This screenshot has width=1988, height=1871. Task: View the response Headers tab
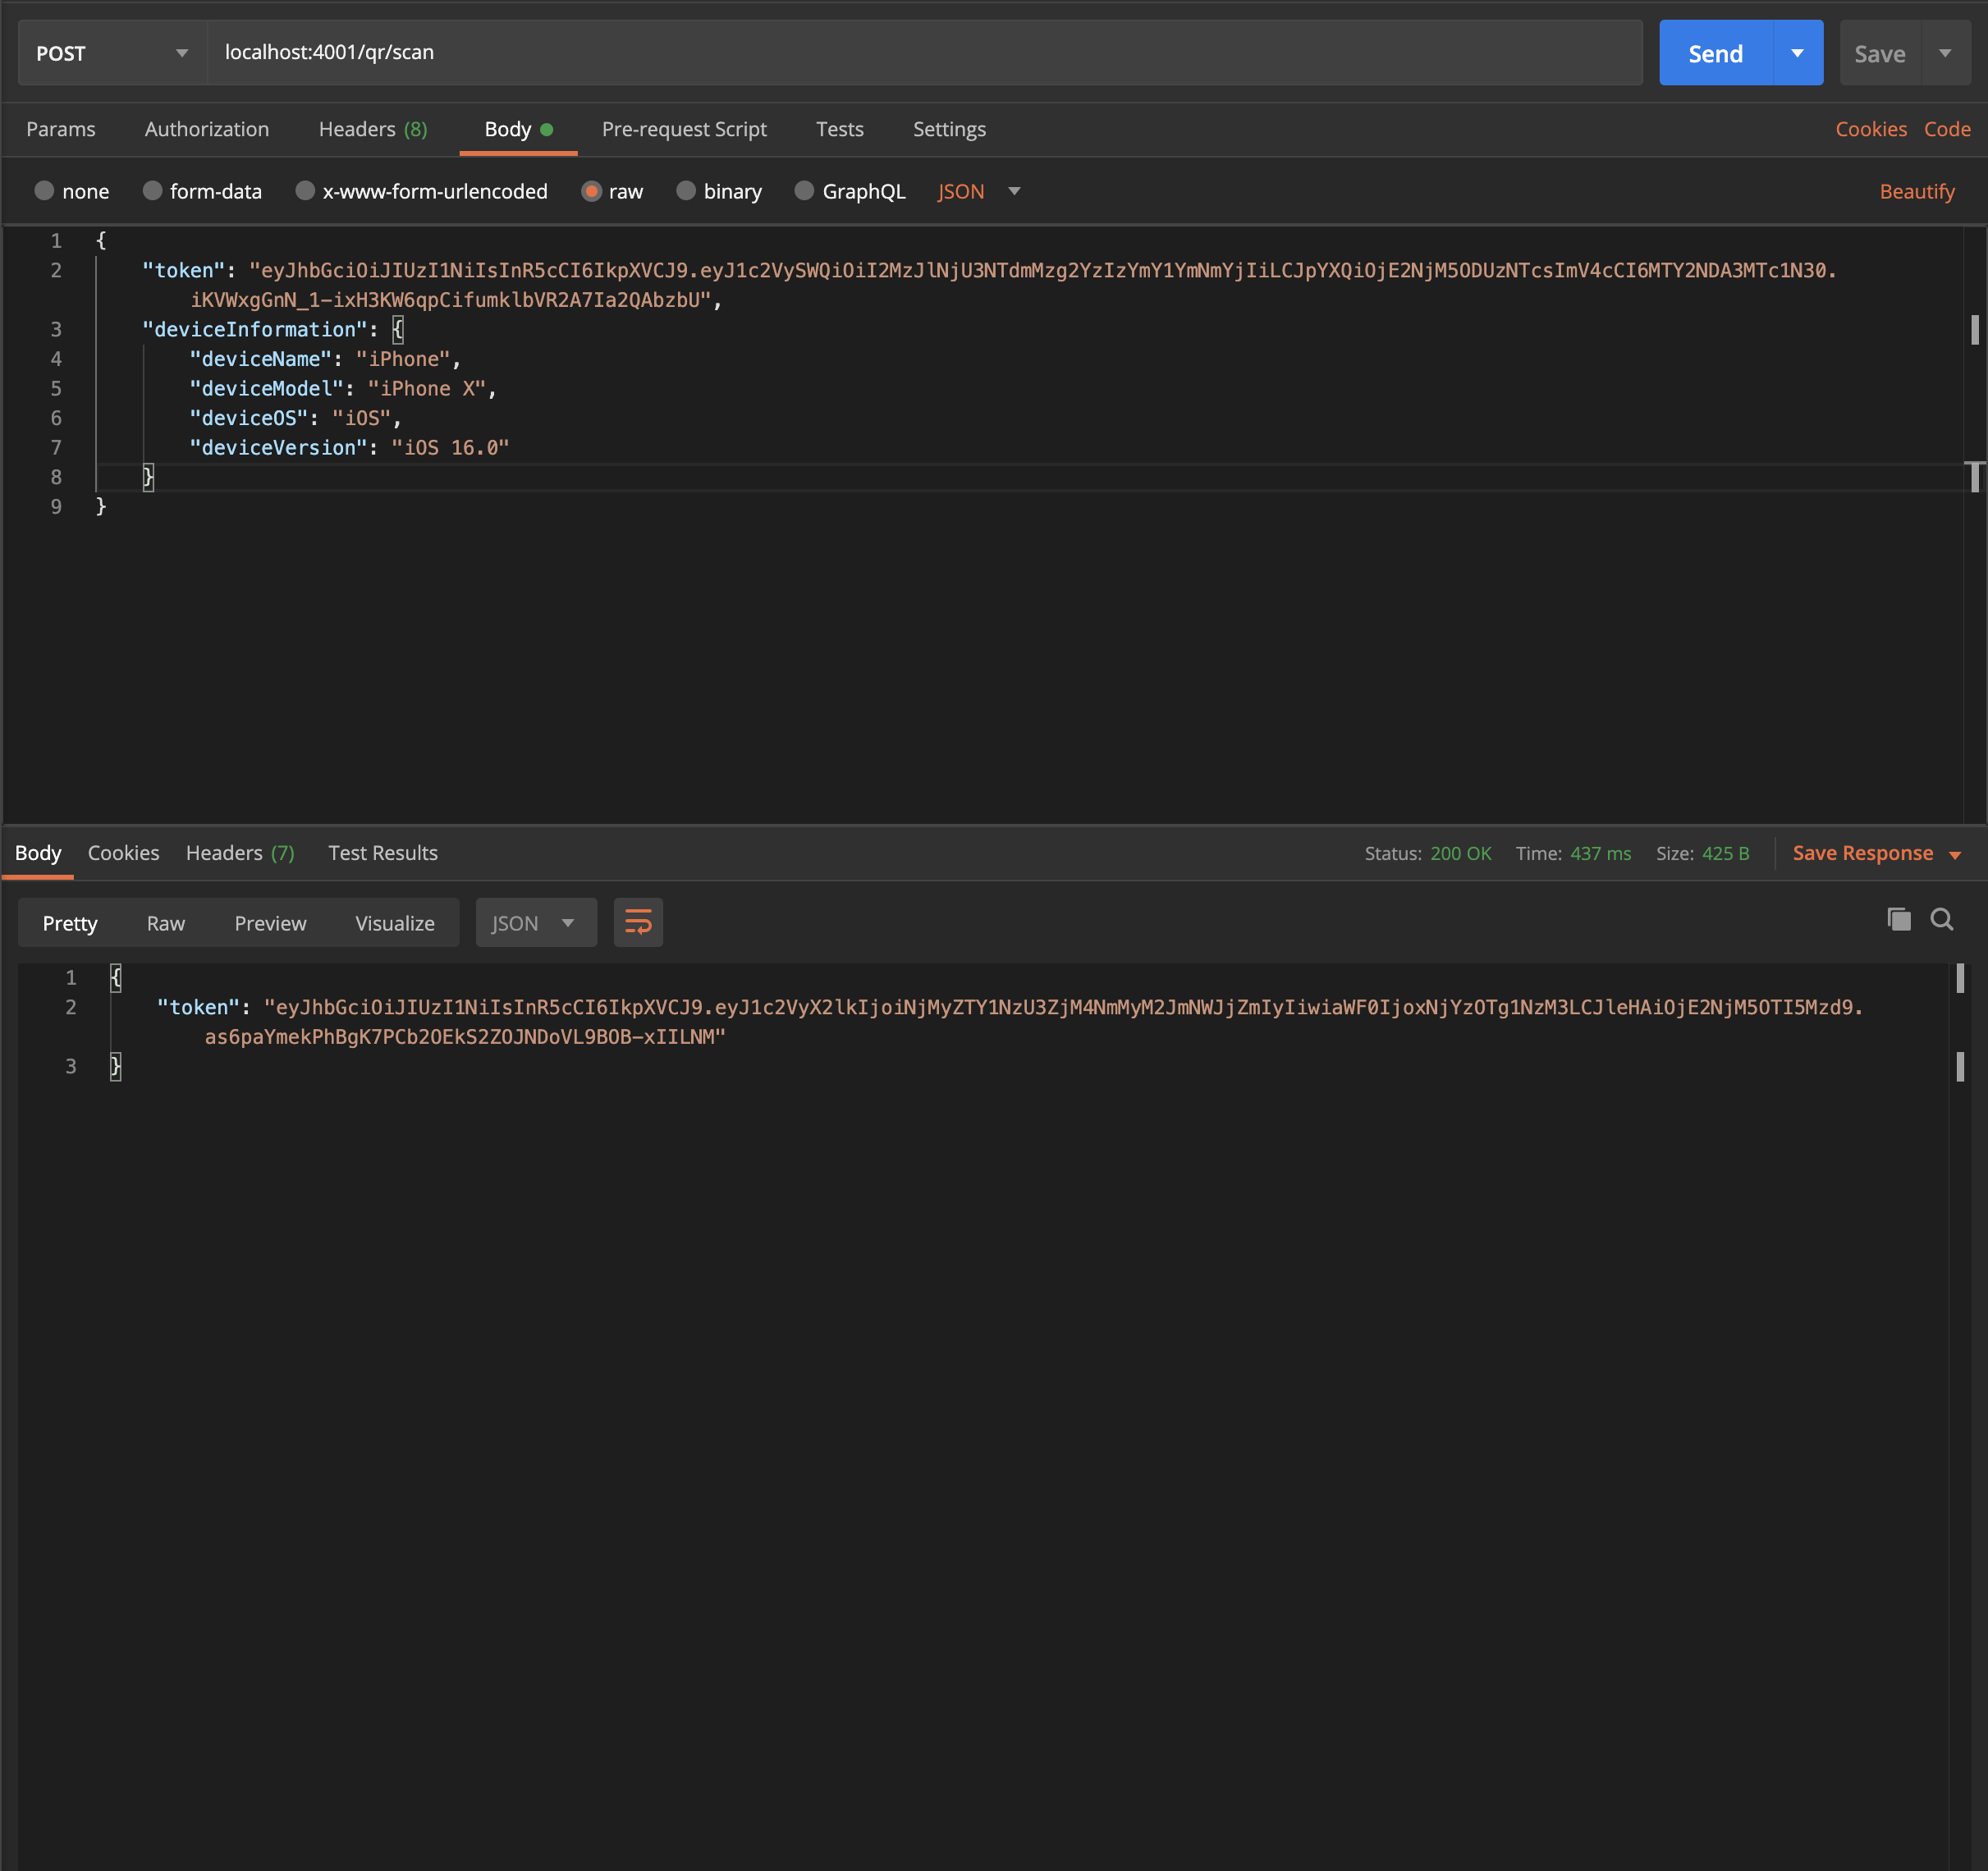[x=239, y=853]
